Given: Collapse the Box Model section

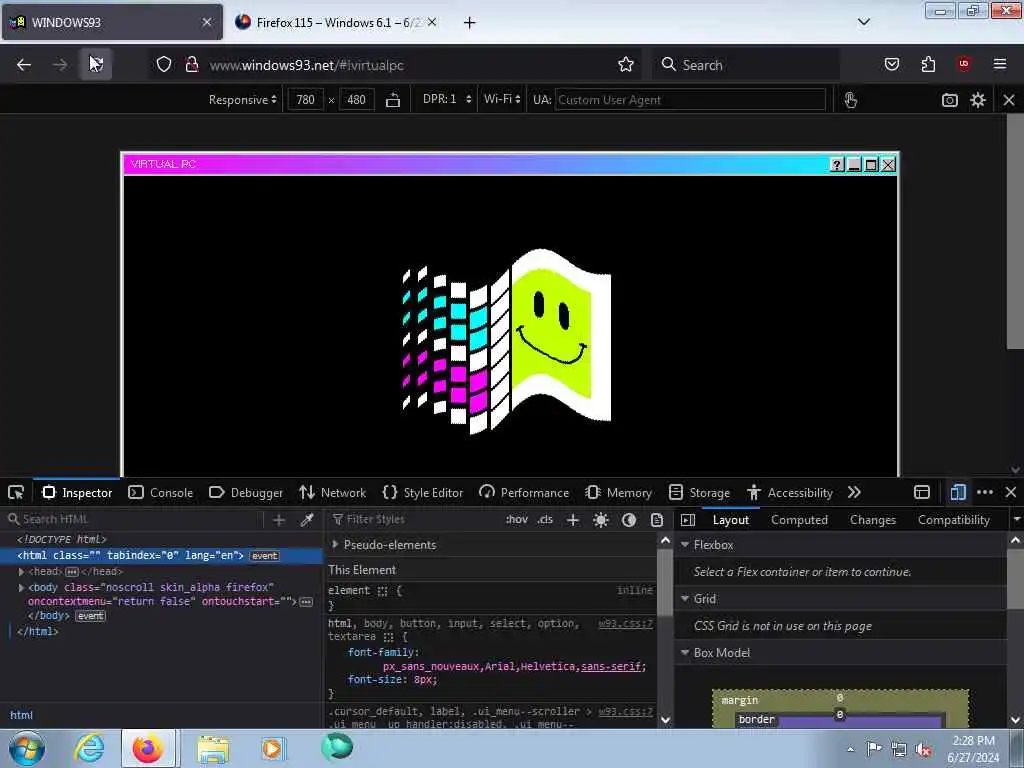Looking at the screenshot, I should pyautogui.click(x=685, y=652).
